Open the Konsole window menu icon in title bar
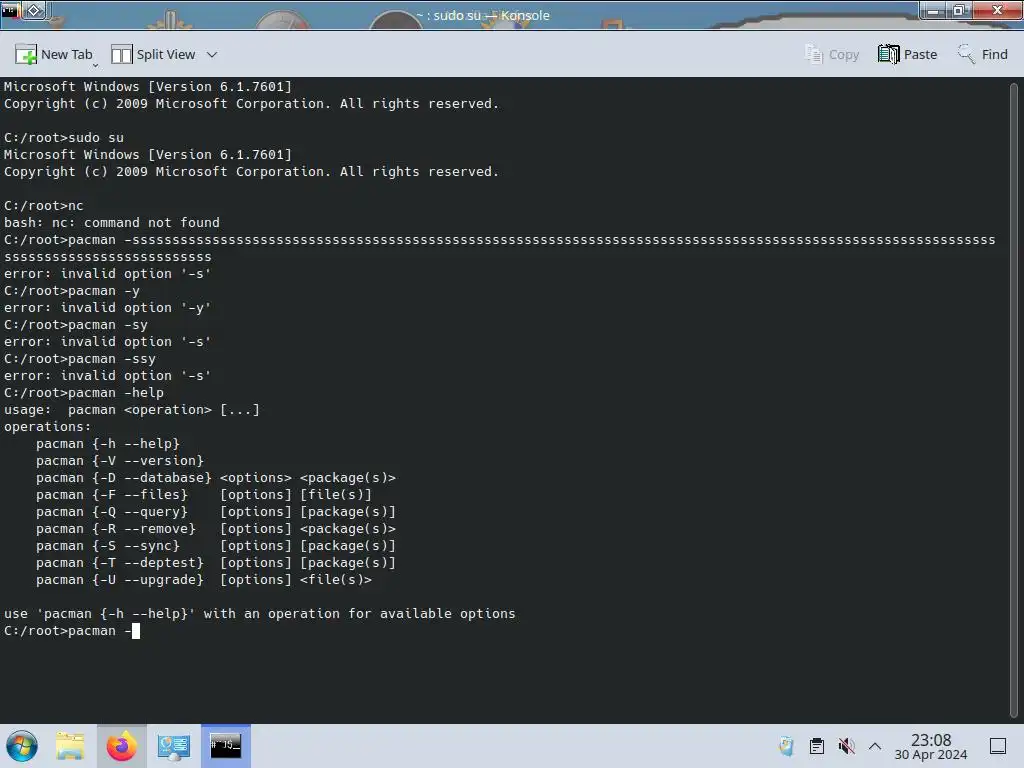 [10, 10]
